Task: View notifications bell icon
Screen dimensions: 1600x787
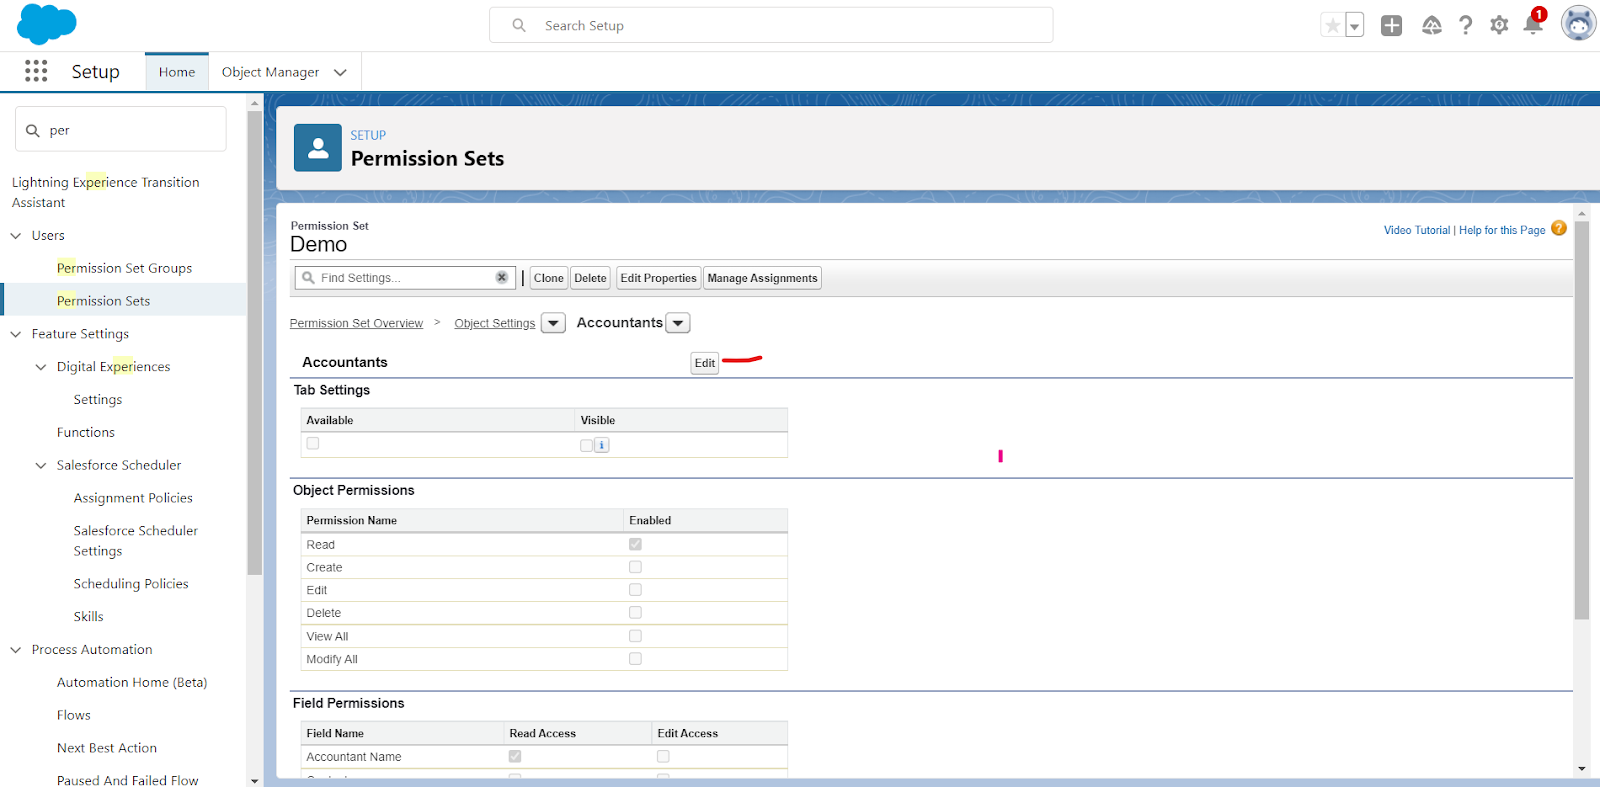Action: click(x=1532, y=25)
